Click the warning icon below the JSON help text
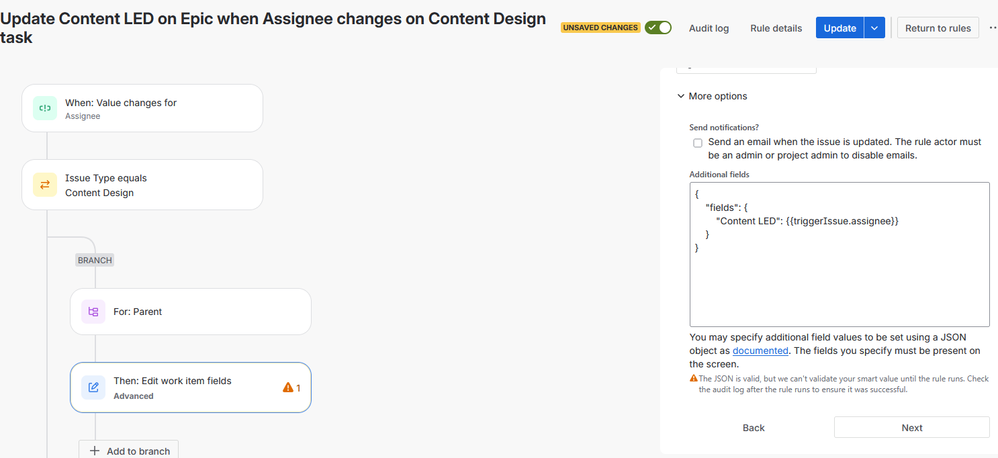 coord(694,379)
